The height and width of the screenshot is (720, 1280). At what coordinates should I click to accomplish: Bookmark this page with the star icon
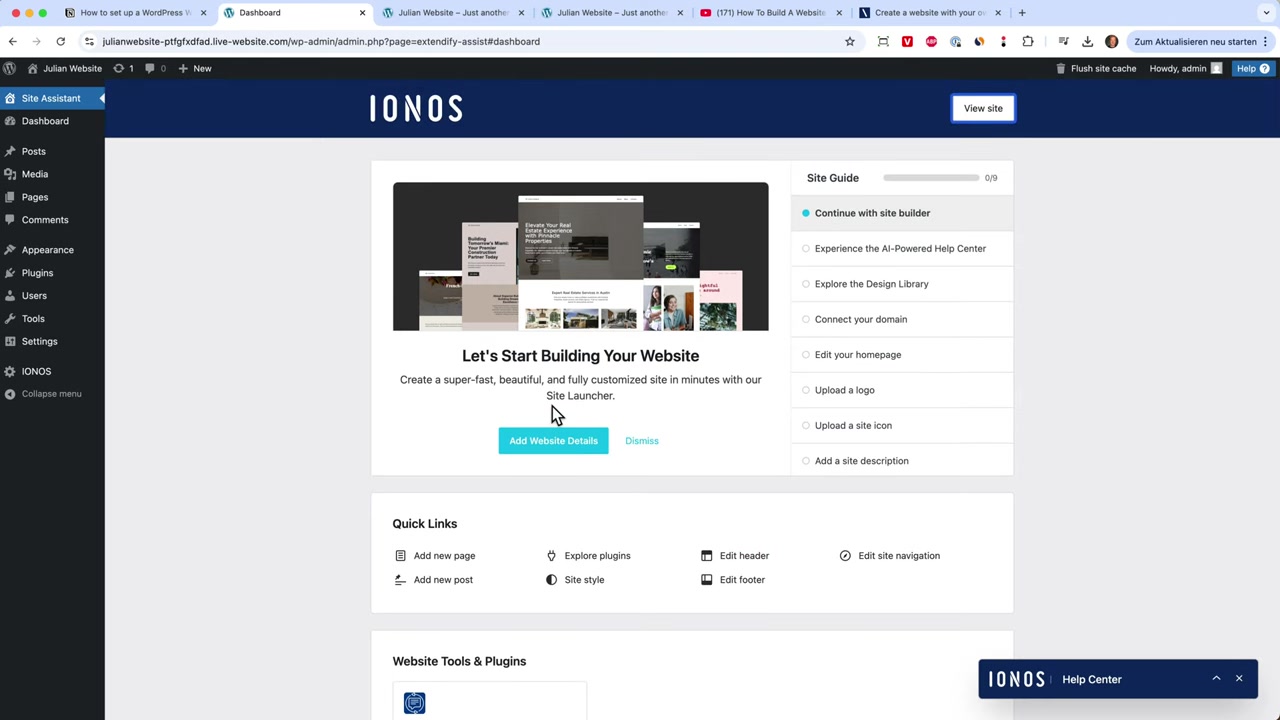(x=850, y=42)
